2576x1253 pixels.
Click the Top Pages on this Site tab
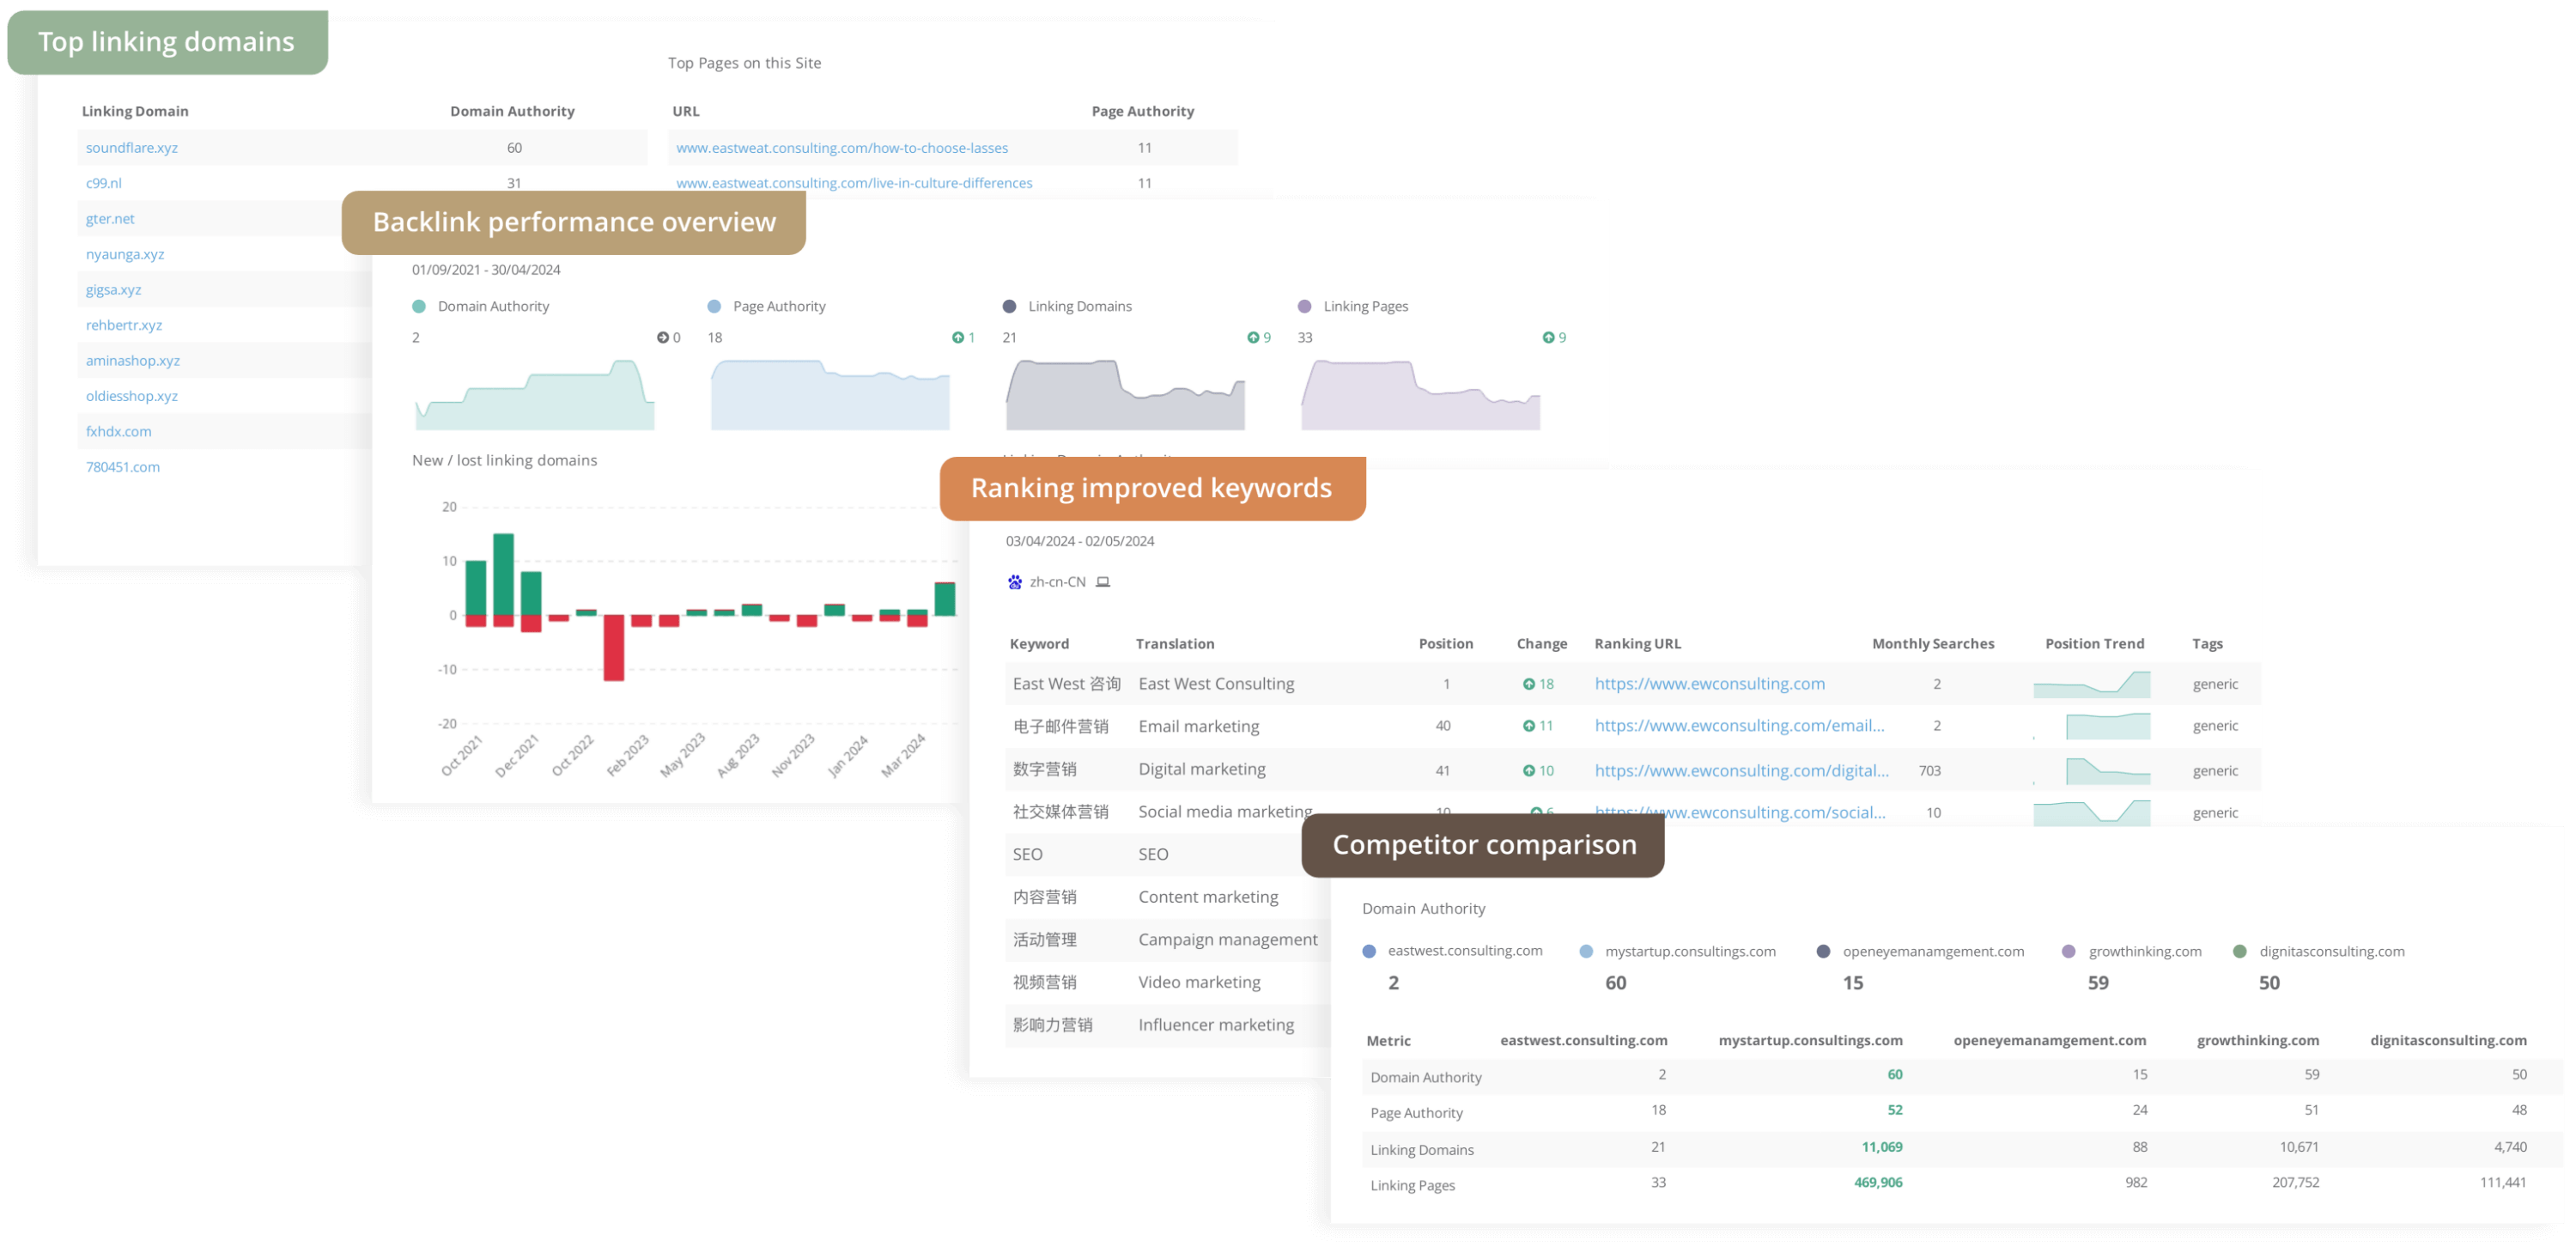743,63
